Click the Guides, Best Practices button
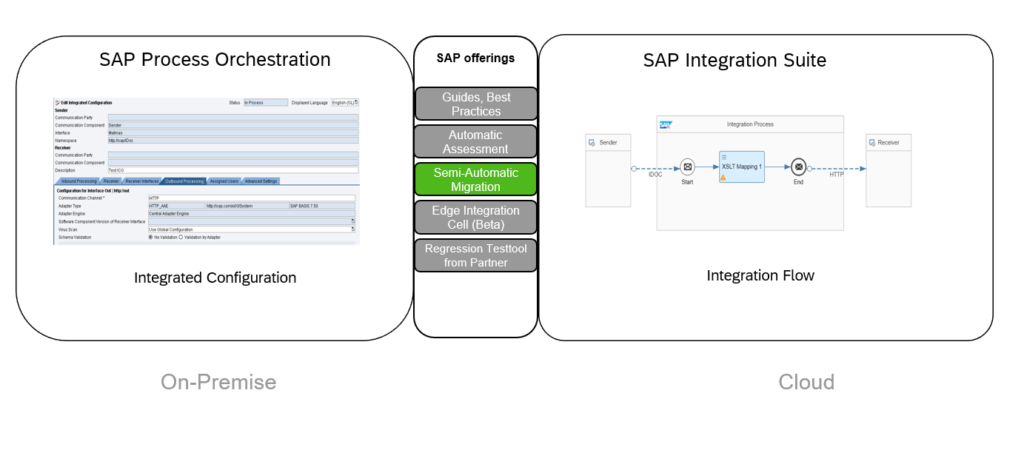The width and height of the screenshot is (1024, 470). tap(476, 103)
